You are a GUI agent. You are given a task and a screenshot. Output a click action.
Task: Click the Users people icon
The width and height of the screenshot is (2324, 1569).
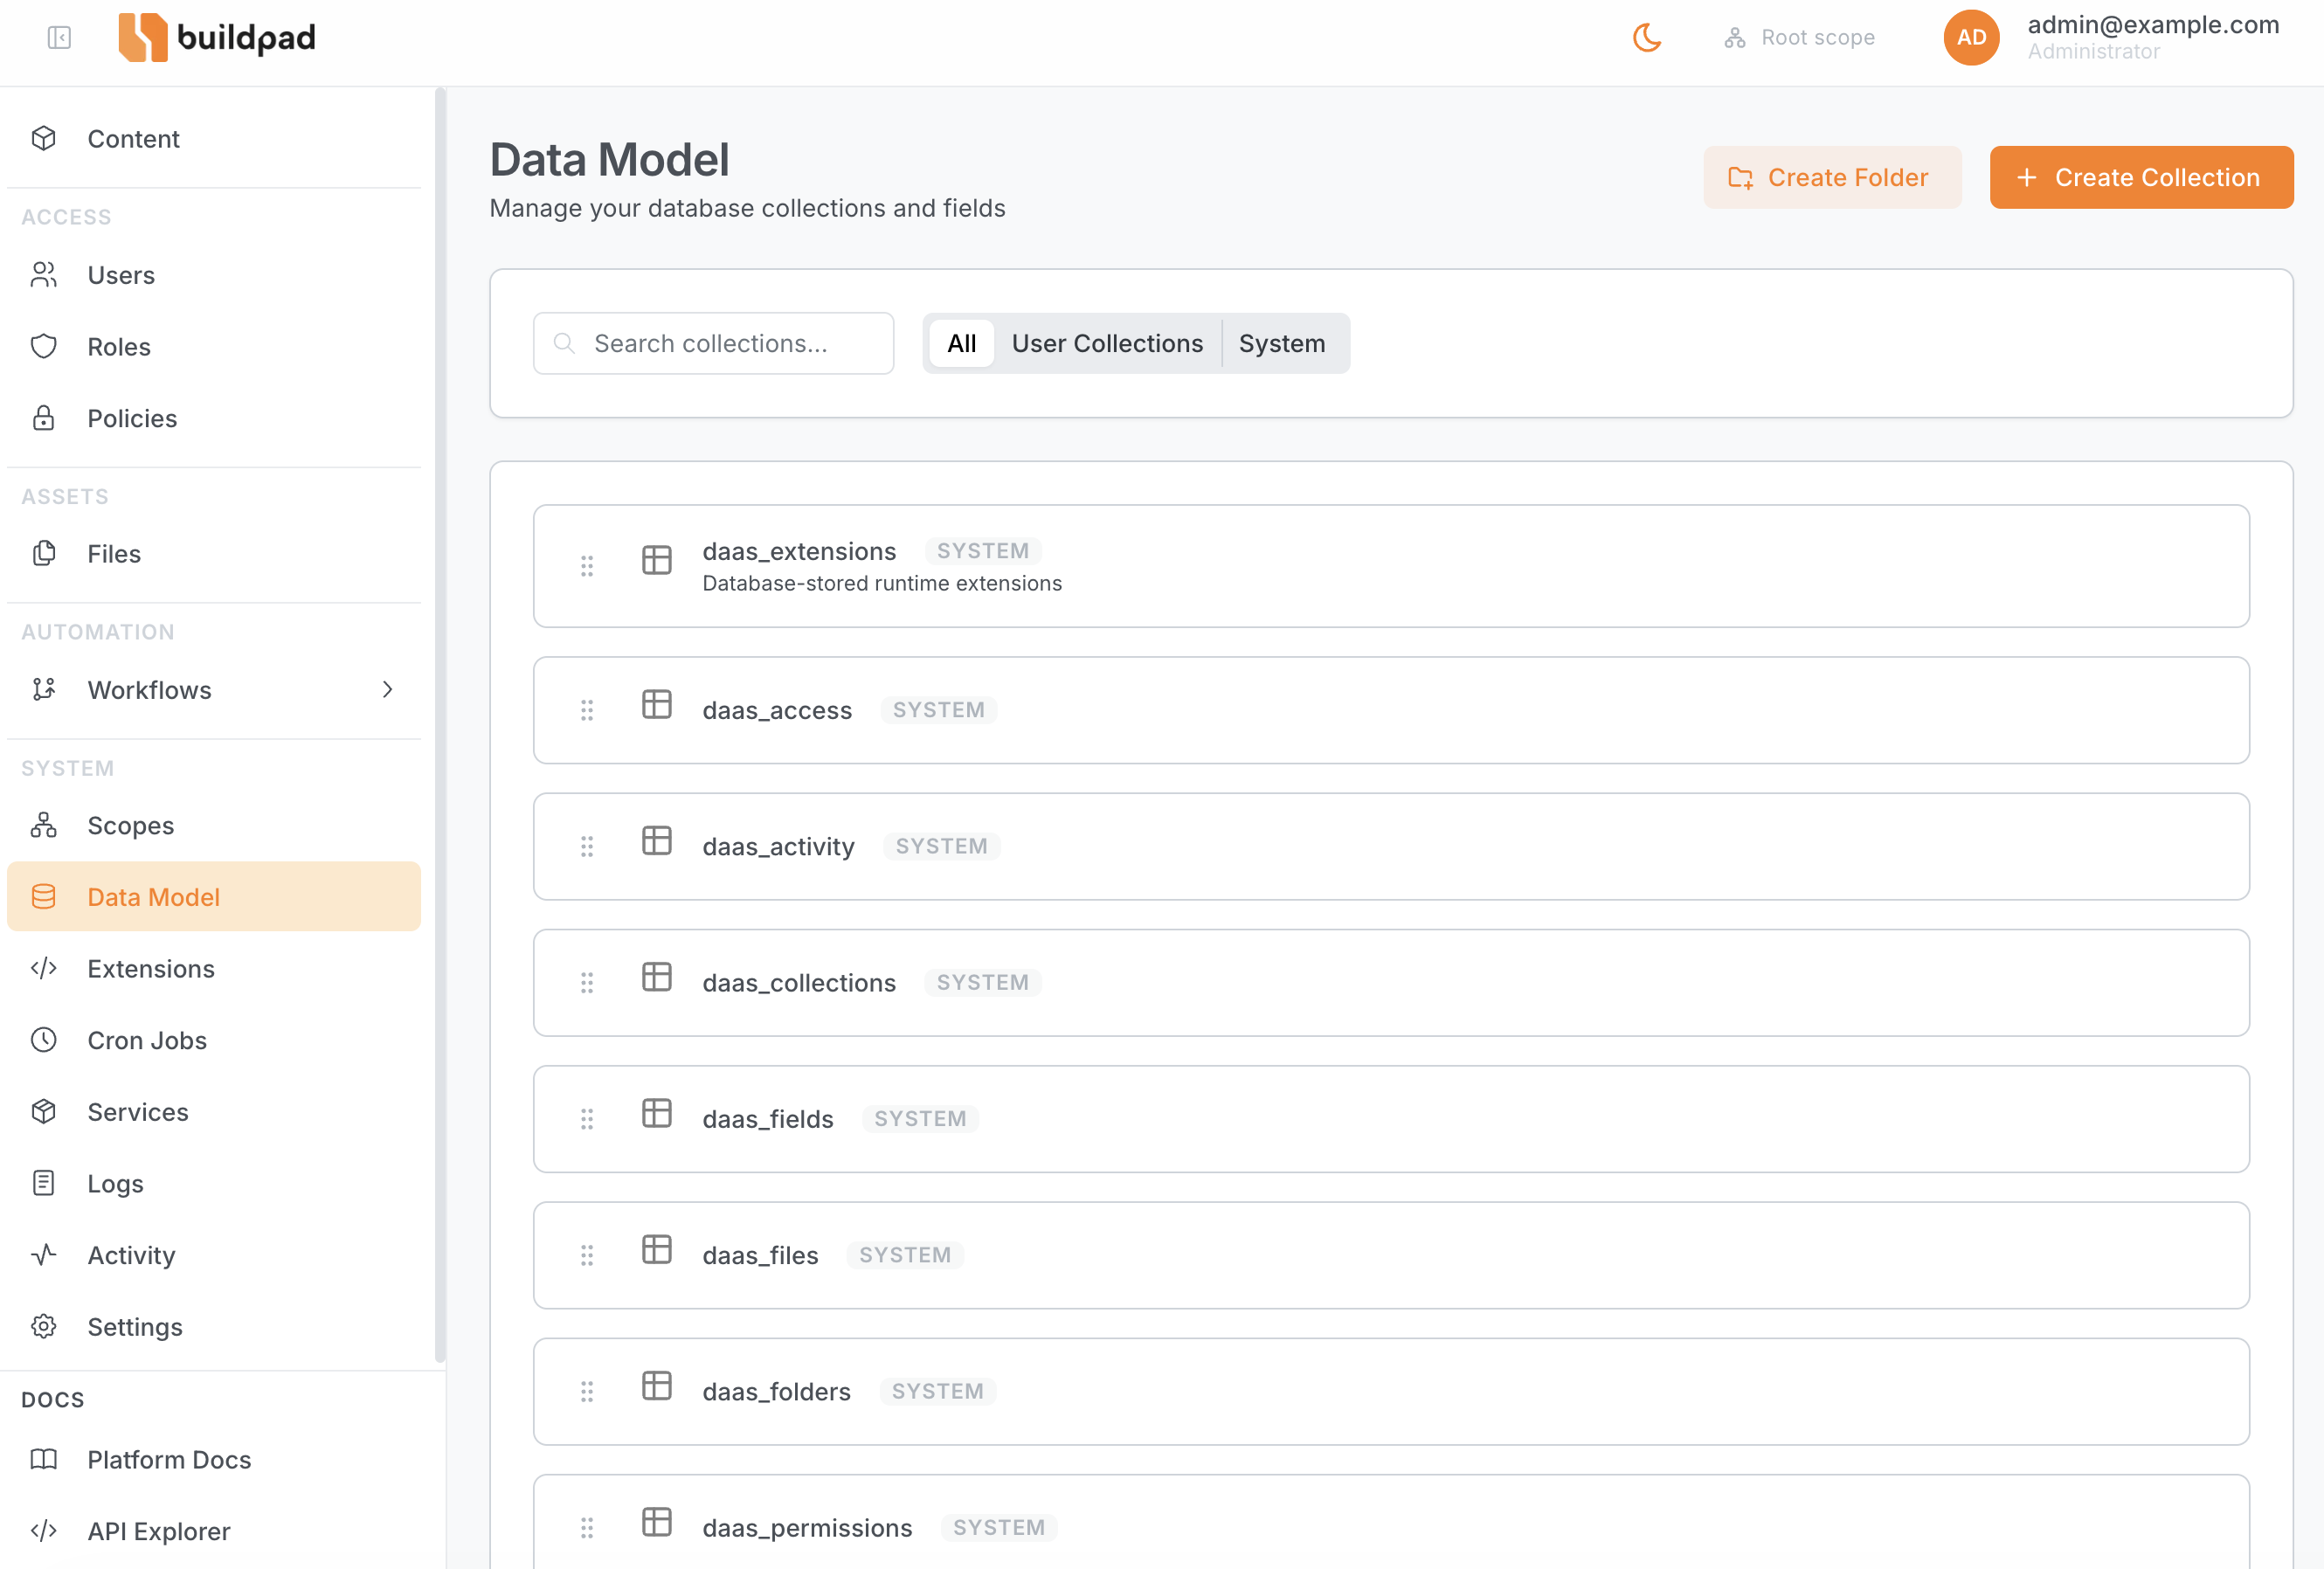44,275
